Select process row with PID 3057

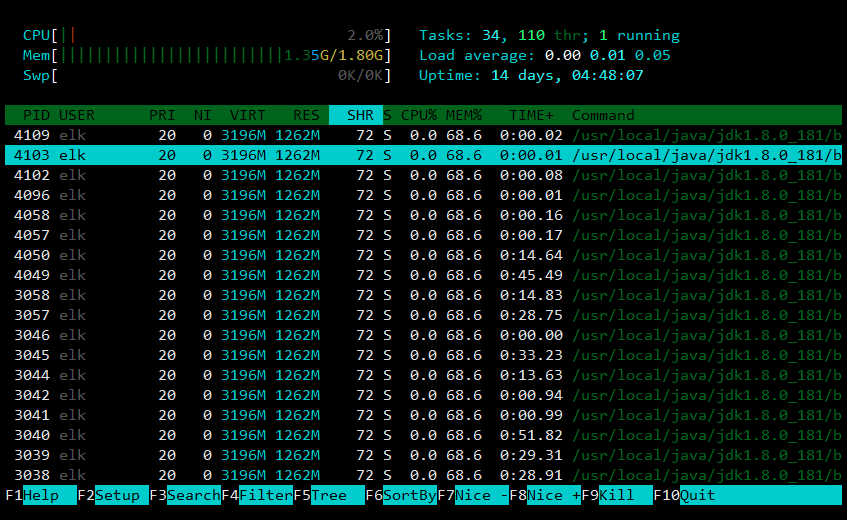(424, 315)
